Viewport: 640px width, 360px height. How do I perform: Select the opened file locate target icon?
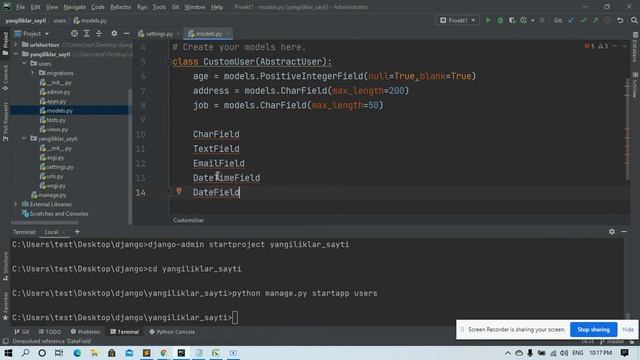coord(74,33)
